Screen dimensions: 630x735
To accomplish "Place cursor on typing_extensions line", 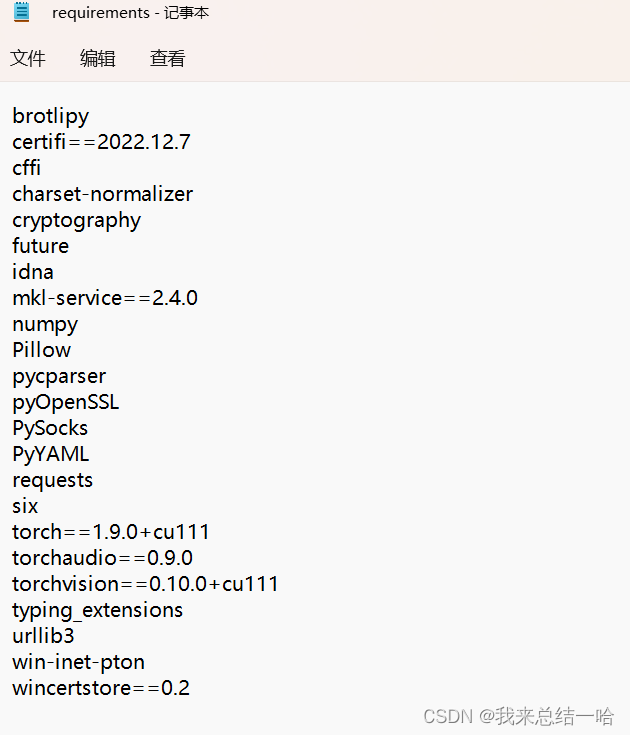I will pyautogui.click(x=98, y=610).
